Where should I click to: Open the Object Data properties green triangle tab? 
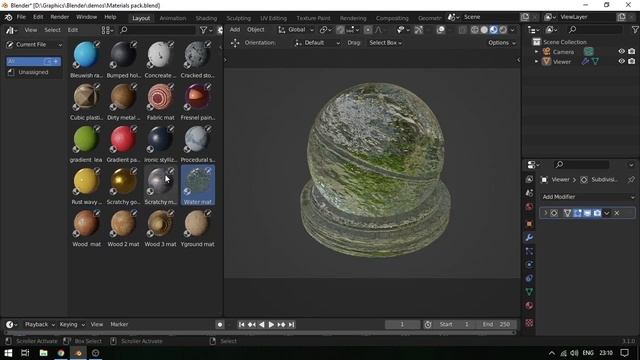(529, 292)
